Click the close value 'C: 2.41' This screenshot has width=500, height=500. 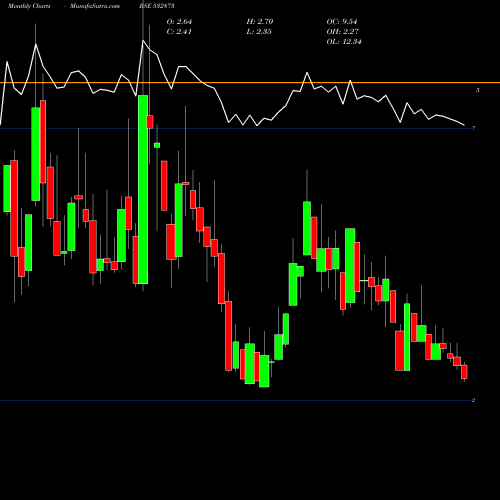tap(179, 32)
